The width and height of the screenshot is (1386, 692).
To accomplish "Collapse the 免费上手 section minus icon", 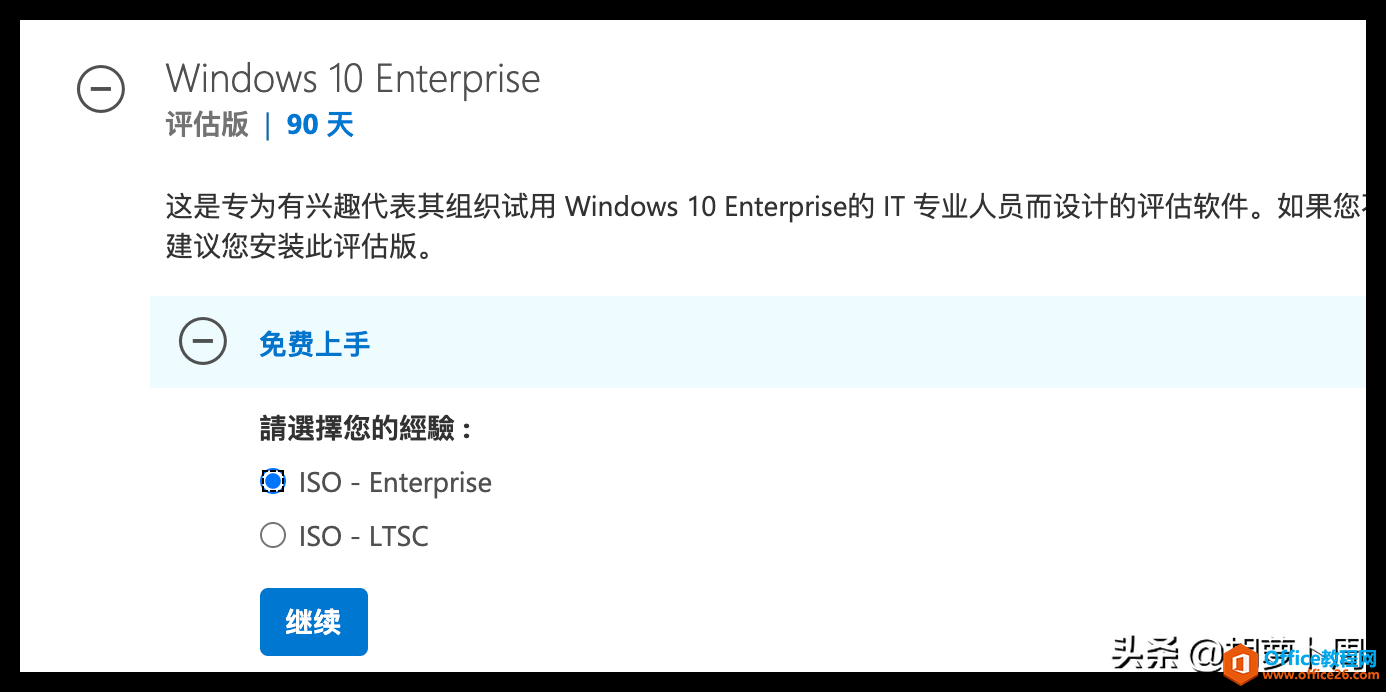I will point(203,341).
